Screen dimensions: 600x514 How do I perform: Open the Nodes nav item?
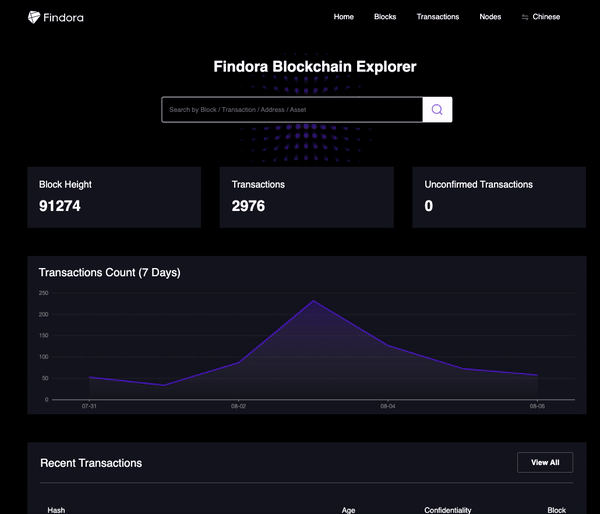click(x=490, y=17)
